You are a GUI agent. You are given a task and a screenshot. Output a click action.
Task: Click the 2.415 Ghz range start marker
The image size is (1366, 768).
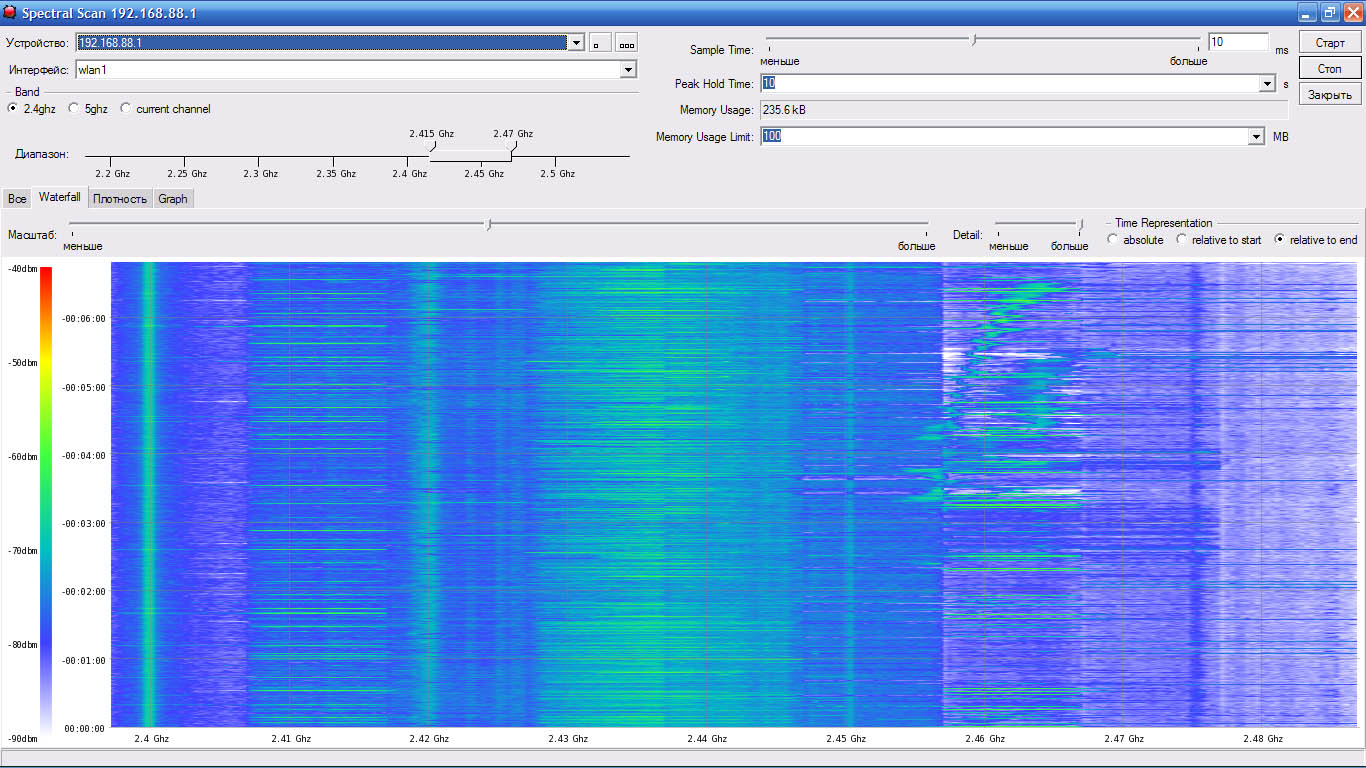coord(432,146)
